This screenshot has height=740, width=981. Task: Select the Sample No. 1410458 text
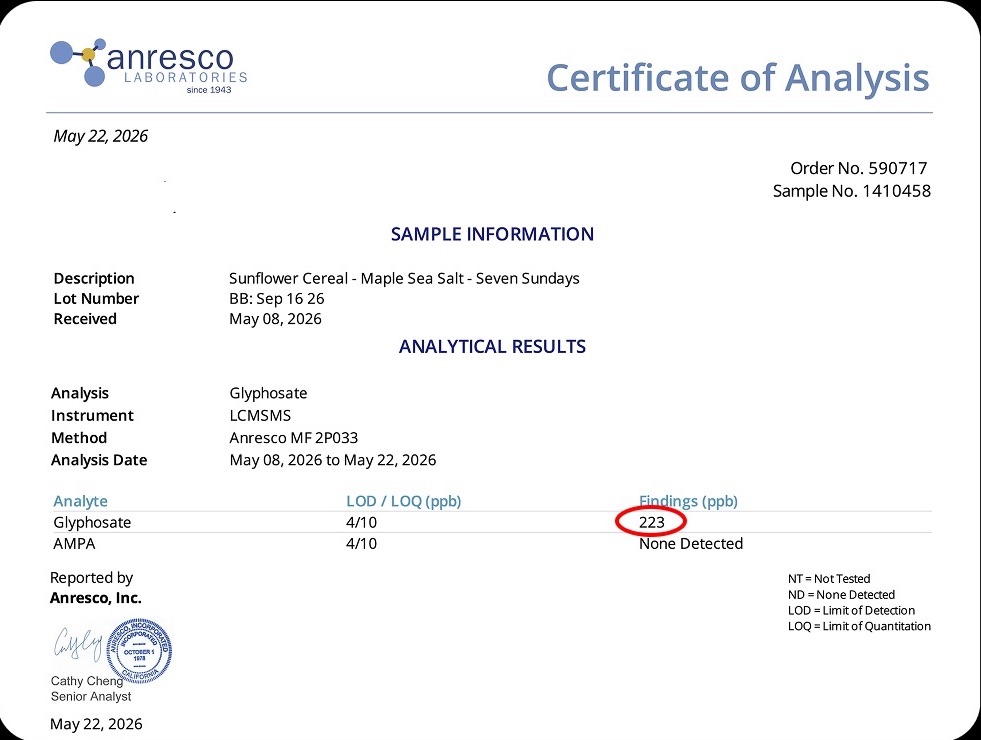click(851, 191)
